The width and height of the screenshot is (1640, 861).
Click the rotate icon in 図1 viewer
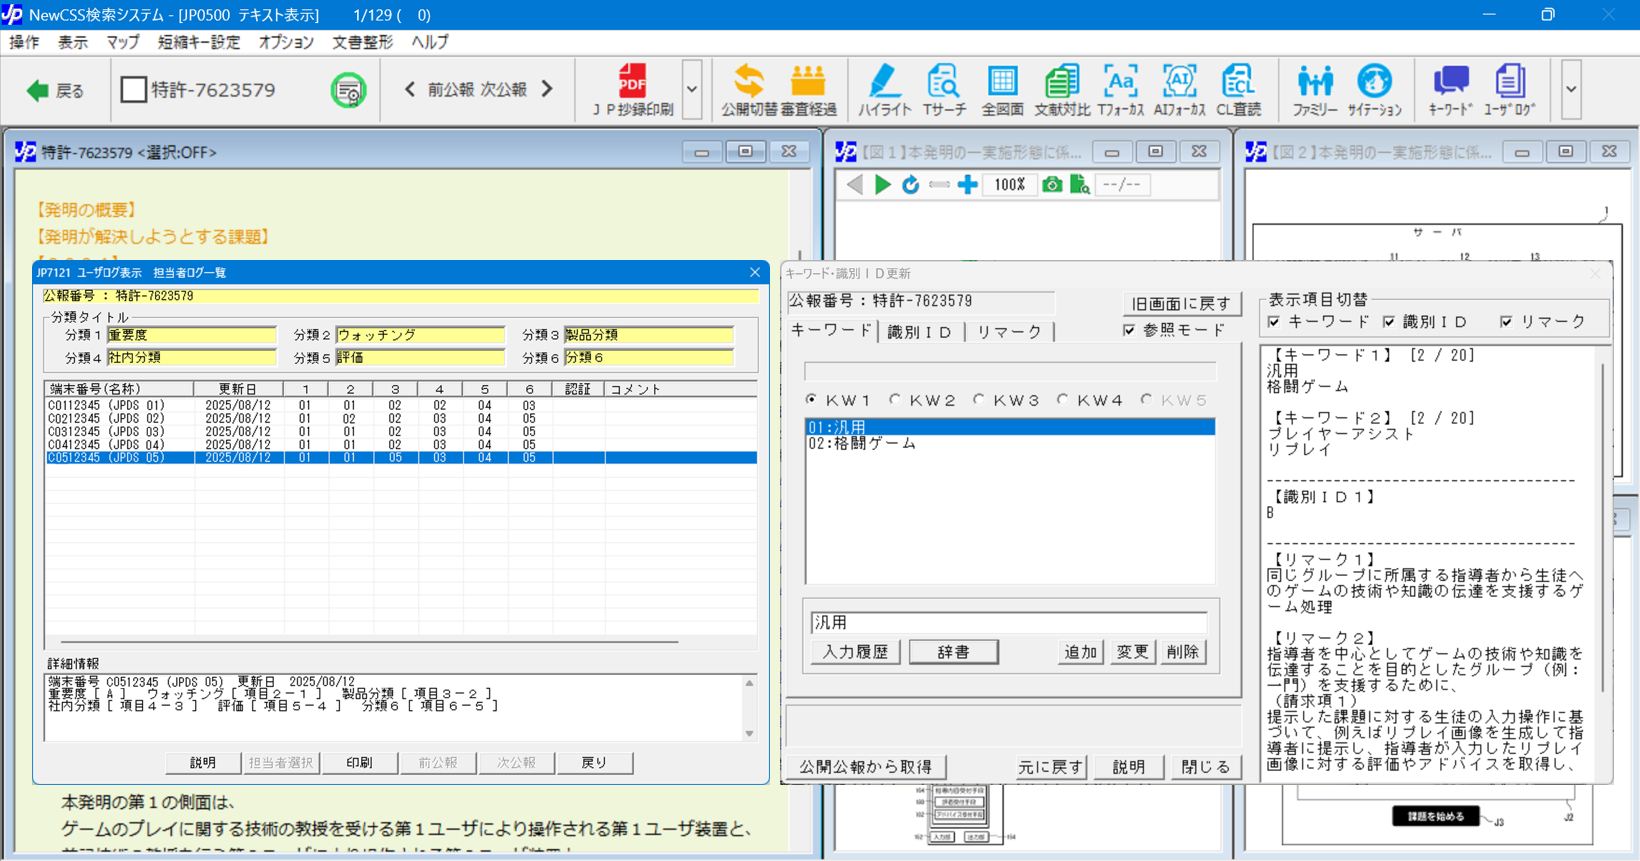tap(910, 185)
